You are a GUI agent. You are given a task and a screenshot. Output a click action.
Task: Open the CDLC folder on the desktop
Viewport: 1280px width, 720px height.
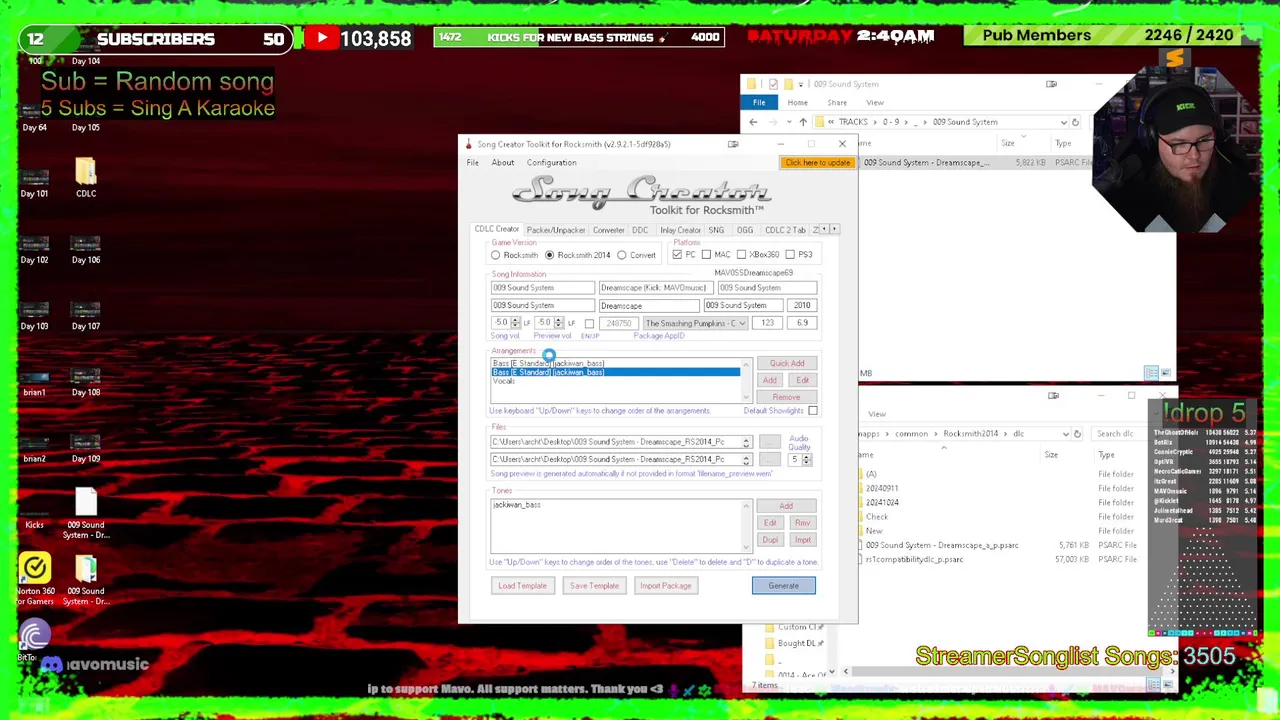click(86, 178)
